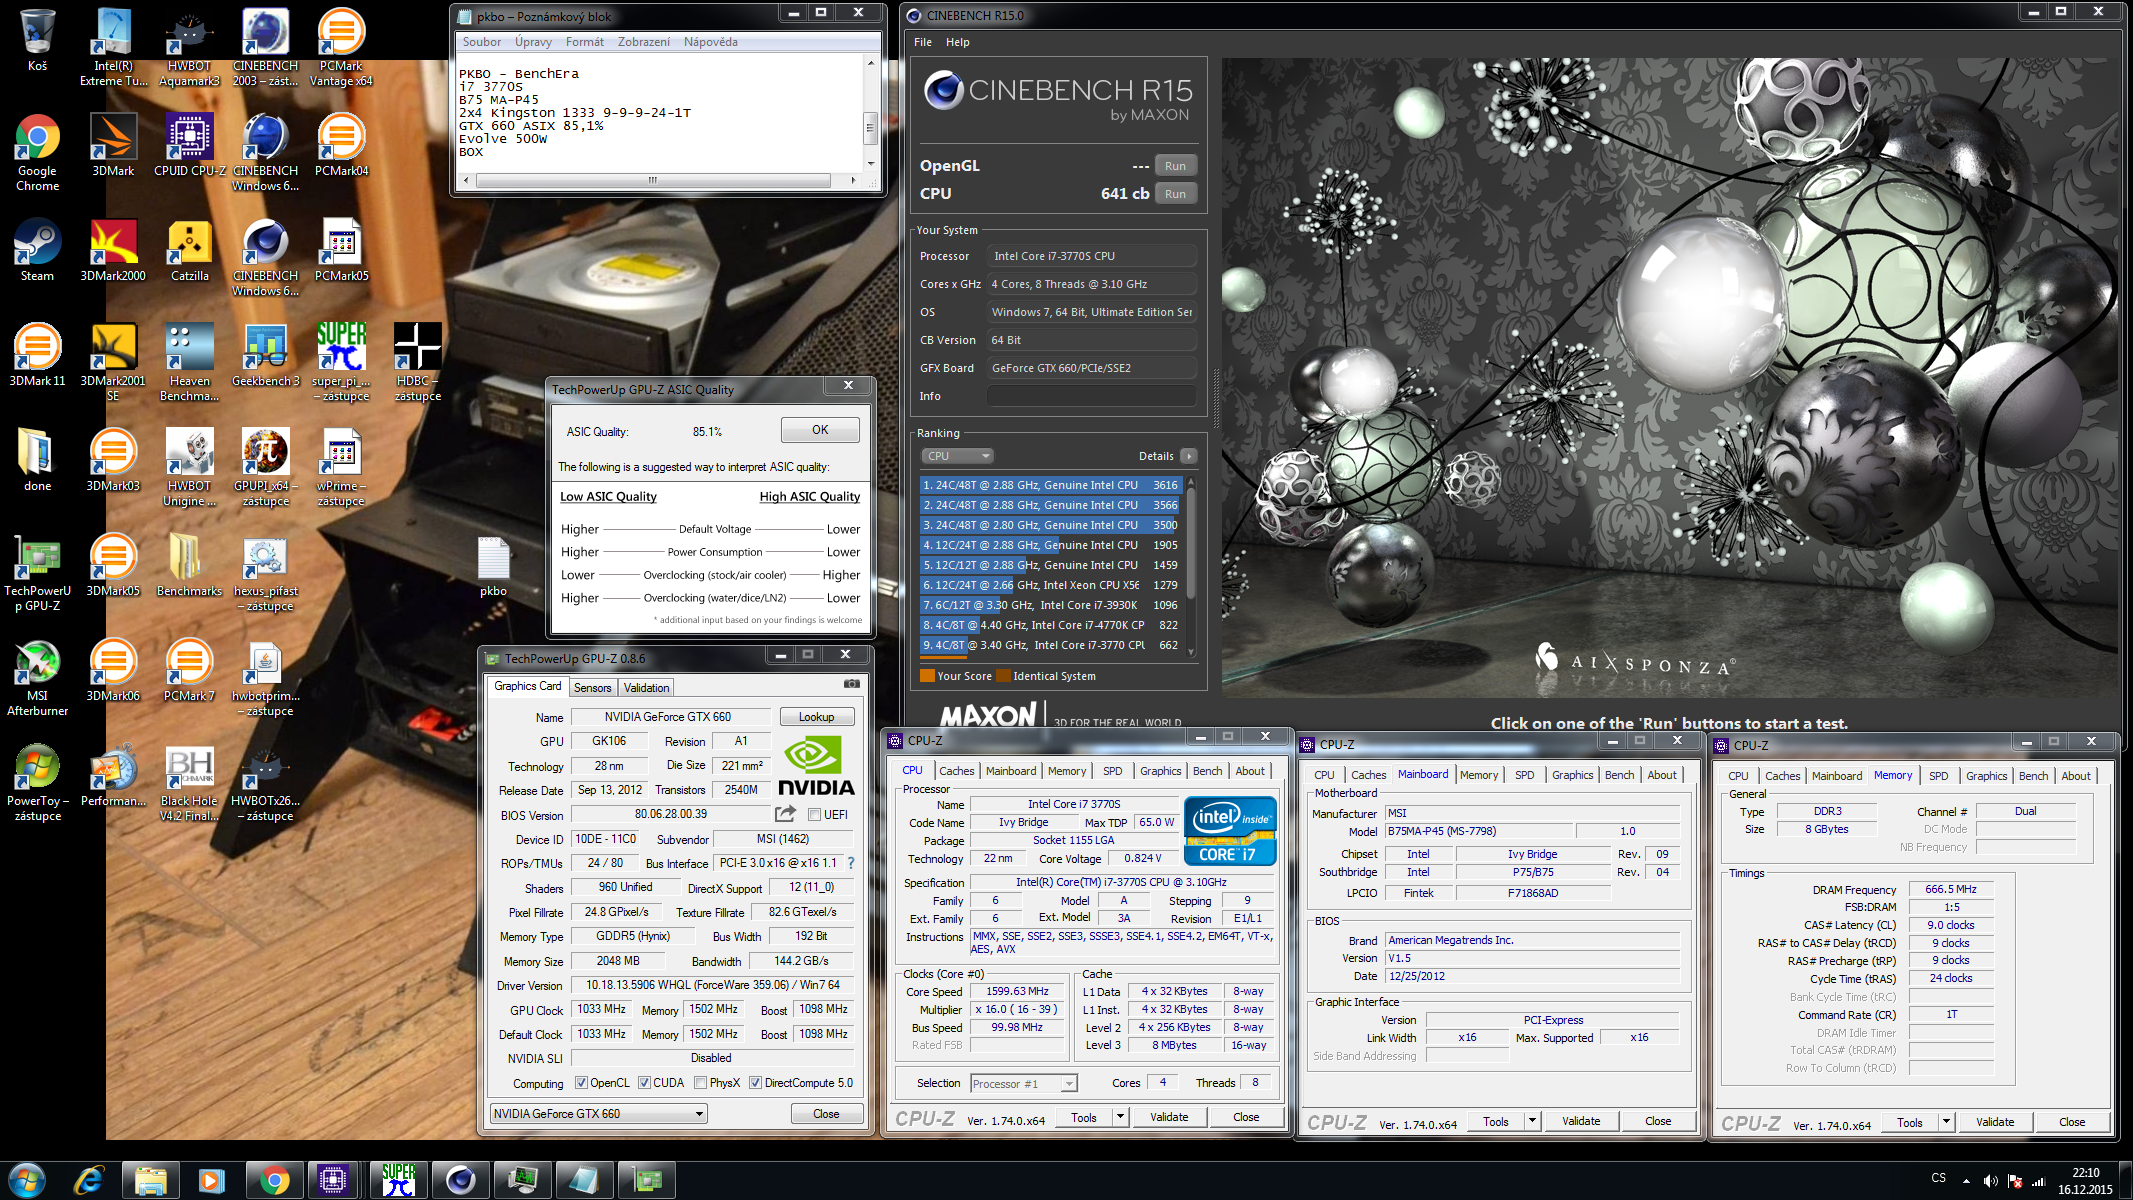Click the GPU-Z BIOS export share icon

click(785, 814)
